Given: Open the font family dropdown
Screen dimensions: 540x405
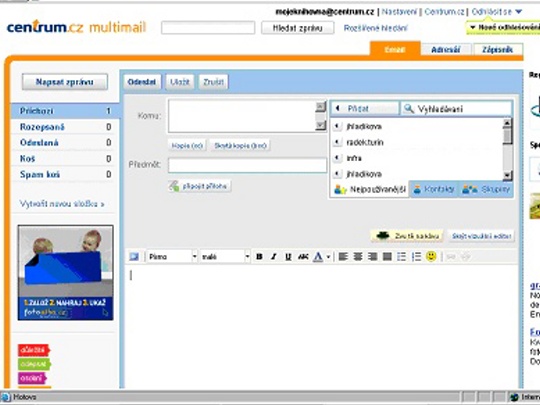Looking at the screenshot, I should click(x=172, y=257).
